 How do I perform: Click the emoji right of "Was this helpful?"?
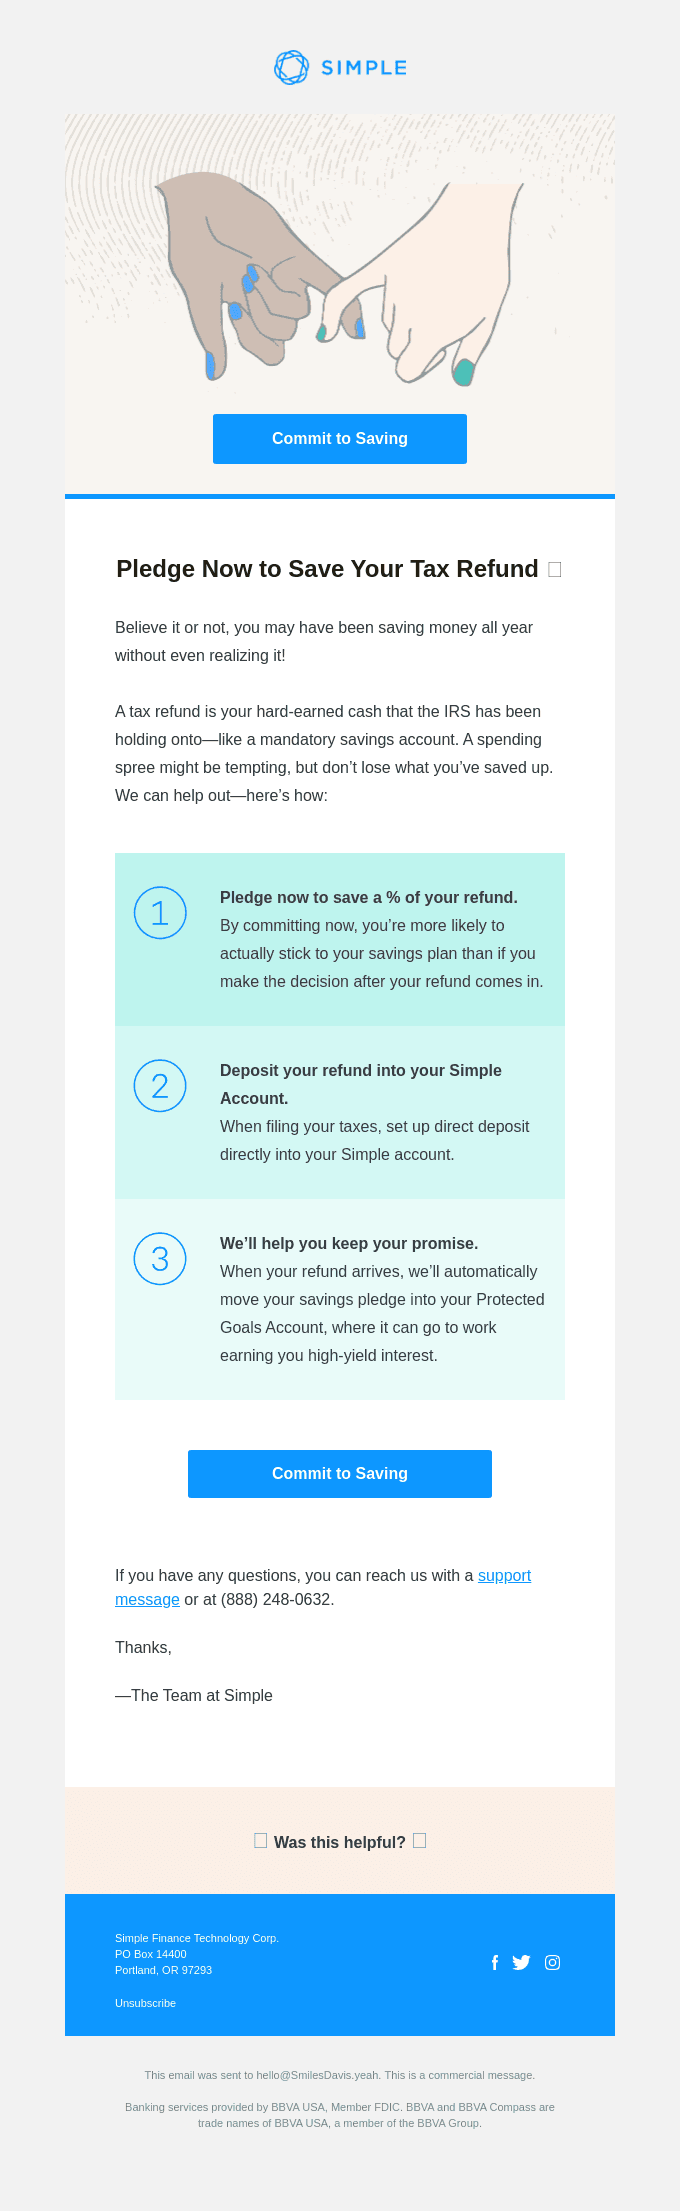420,1841
